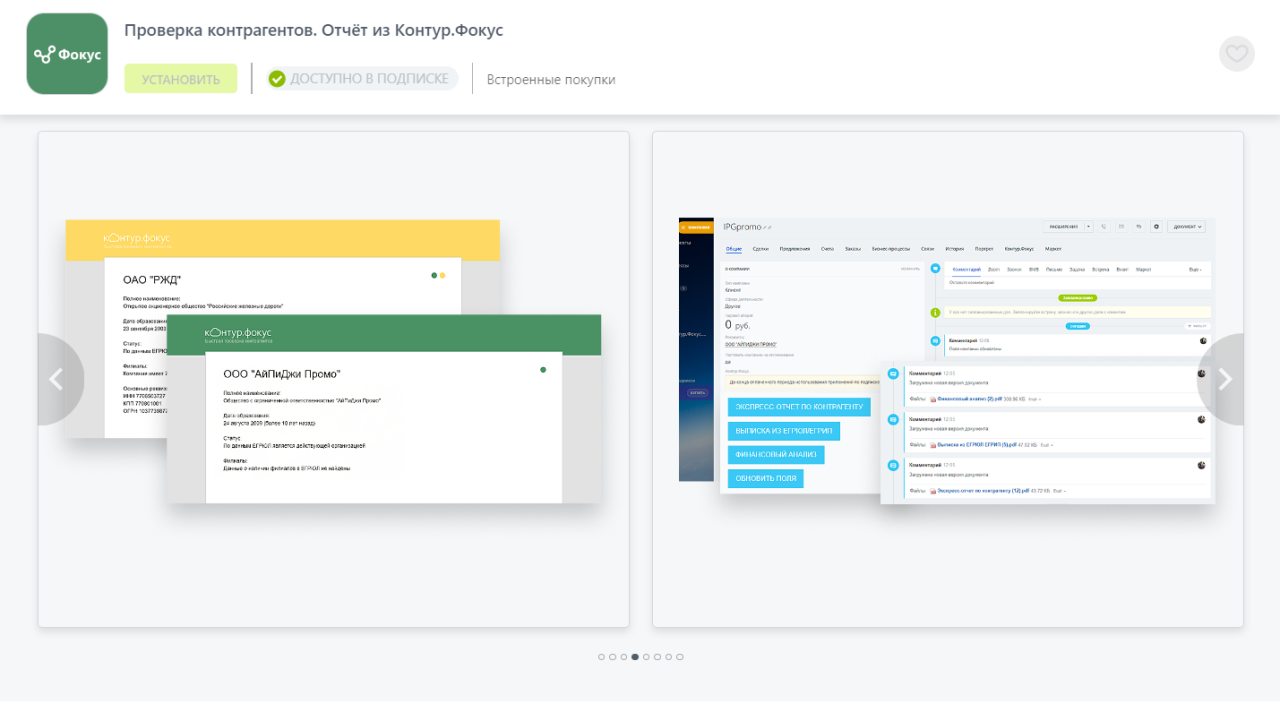Image resolution: width=1280 pixels, height=721 pixels.
Task: Open the IPGpromo CRM card screenshot thumbnail
Action: (x=948, y=379)
